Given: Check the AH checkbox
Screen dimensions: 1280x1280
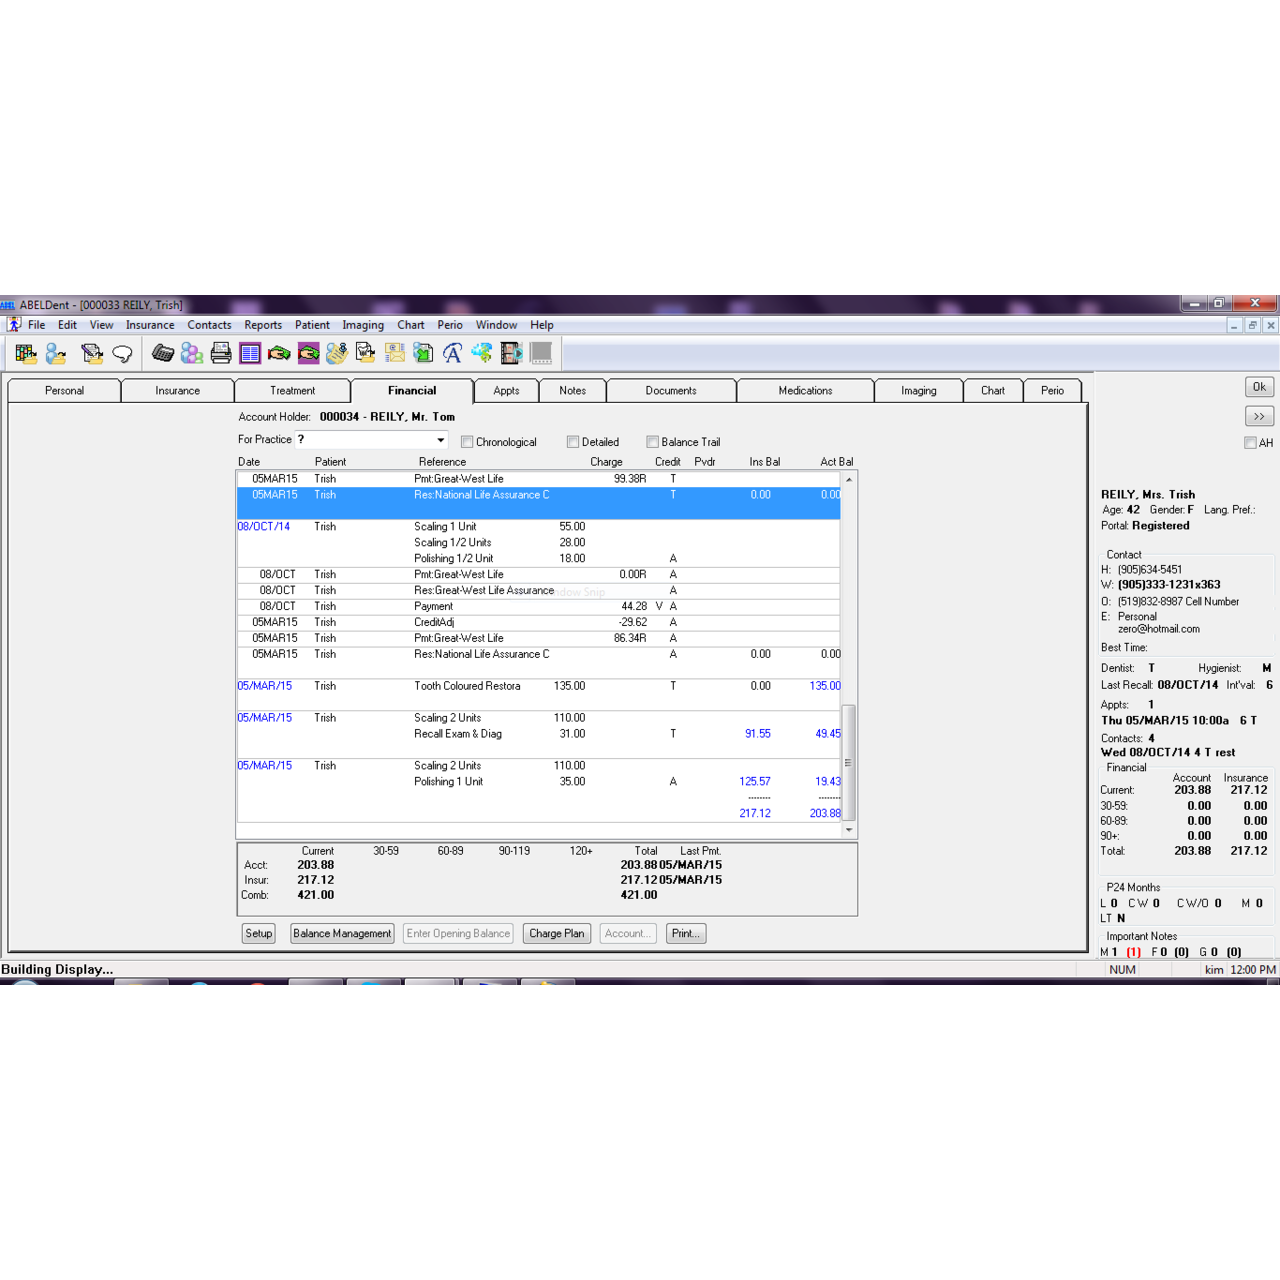Looking at the screenshot, I should 1250,443.
